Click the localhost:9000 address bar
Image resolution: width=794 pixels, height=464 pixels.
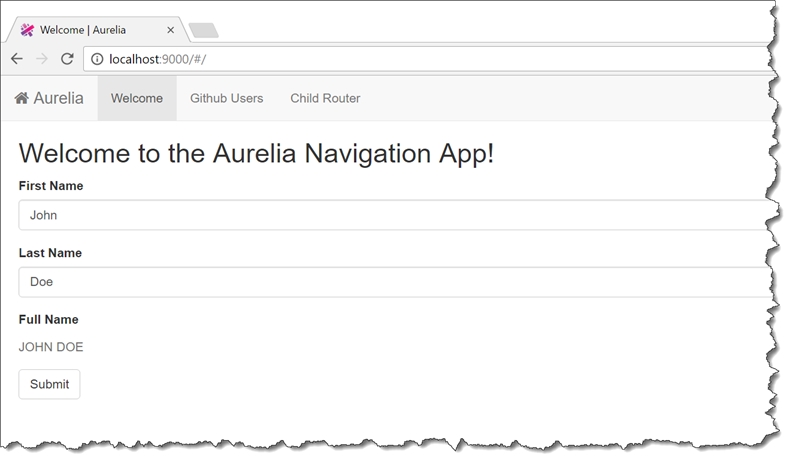(x=400, y=59)
